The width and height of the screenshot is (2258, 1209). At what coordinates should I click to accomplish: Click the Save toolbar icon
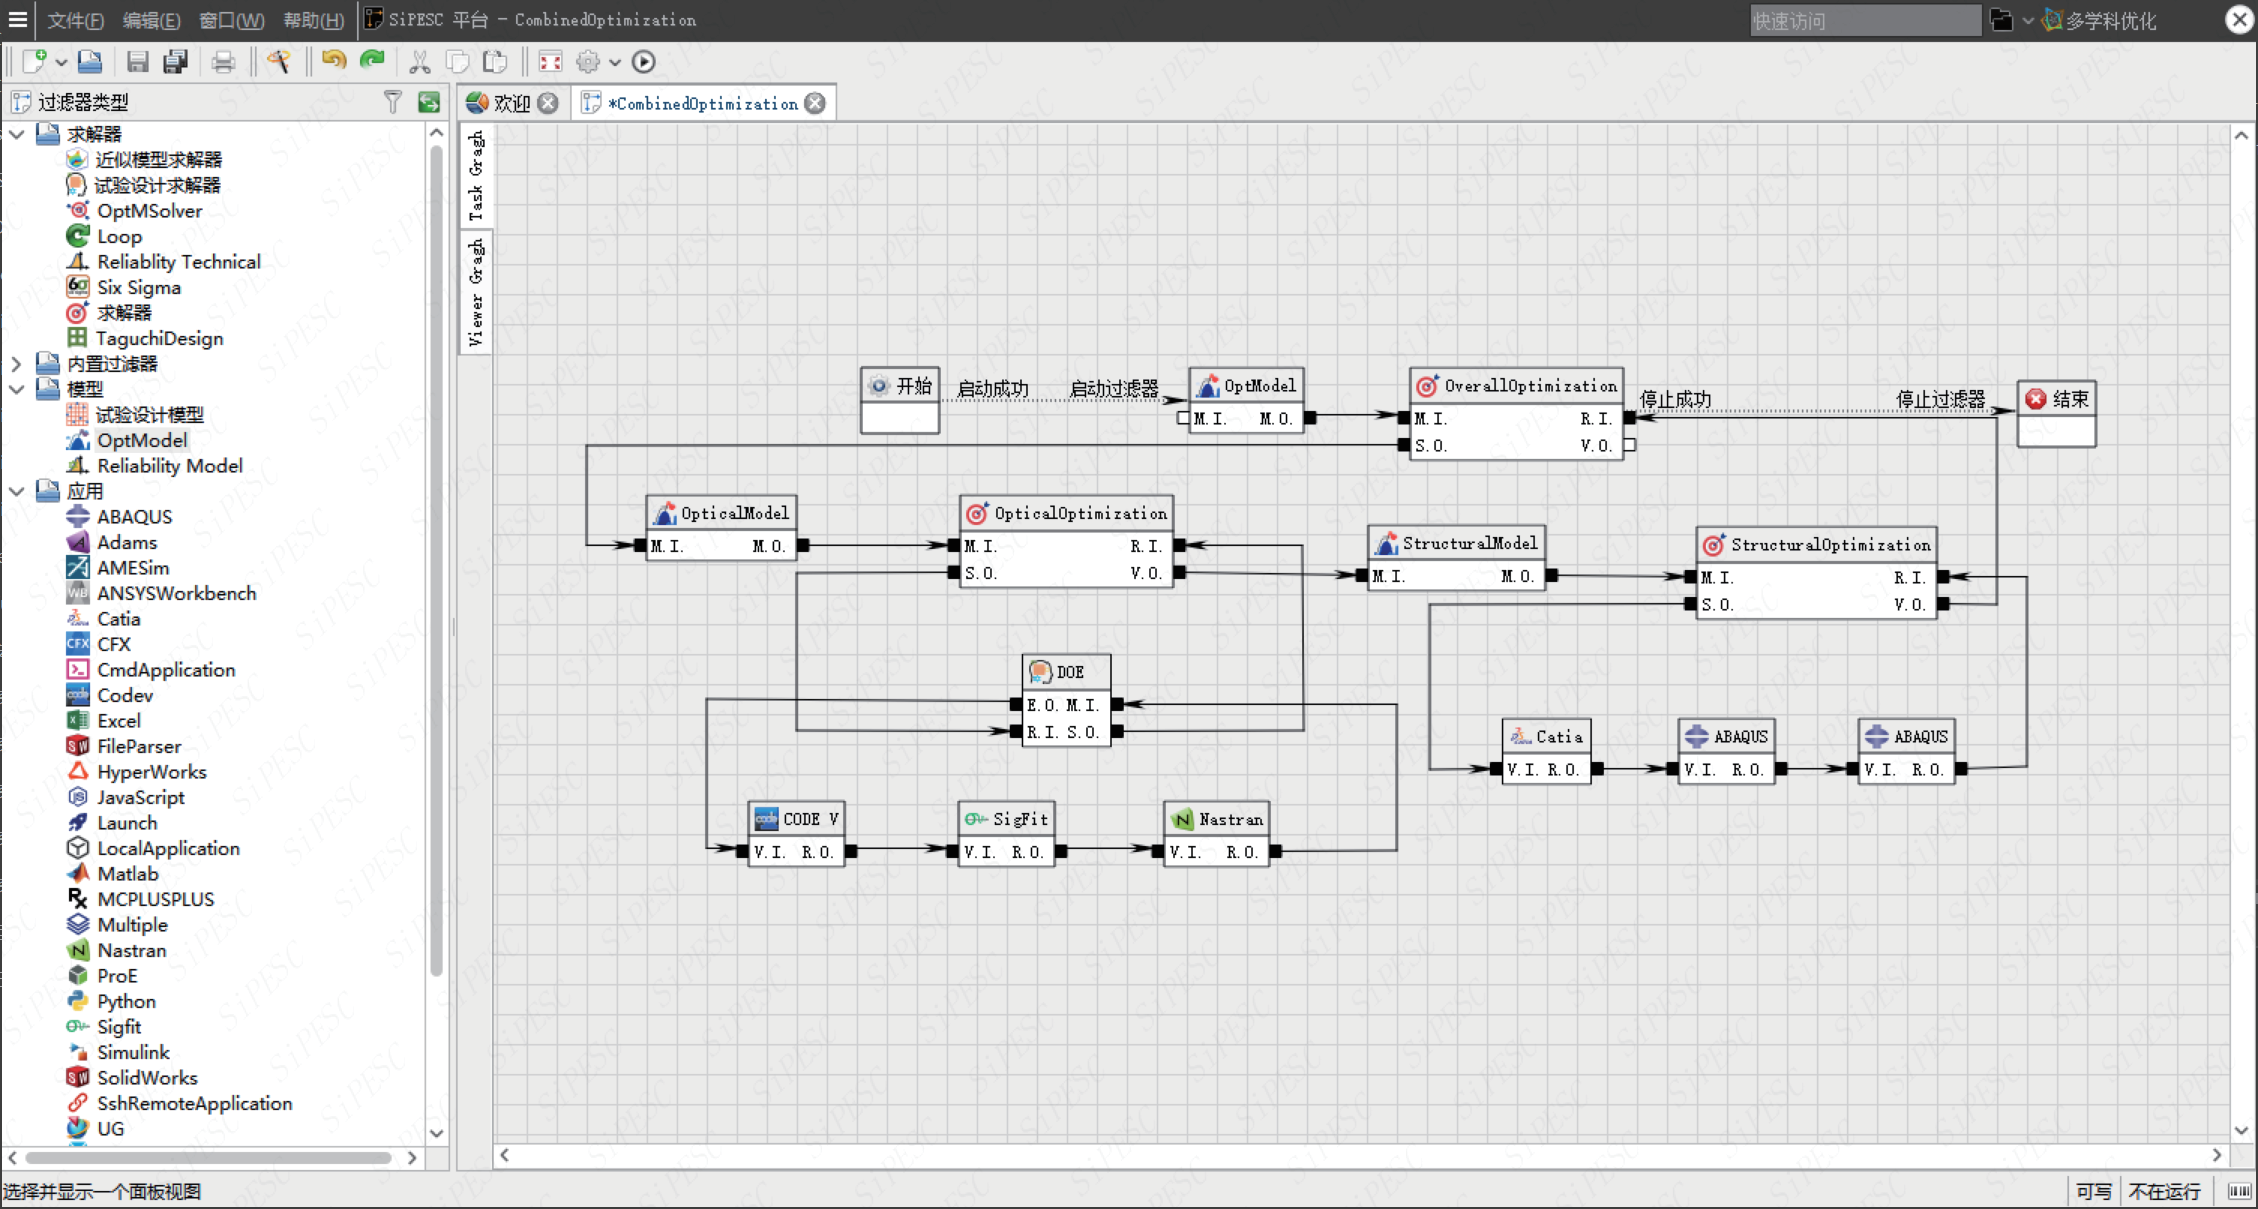pos(138,62)
